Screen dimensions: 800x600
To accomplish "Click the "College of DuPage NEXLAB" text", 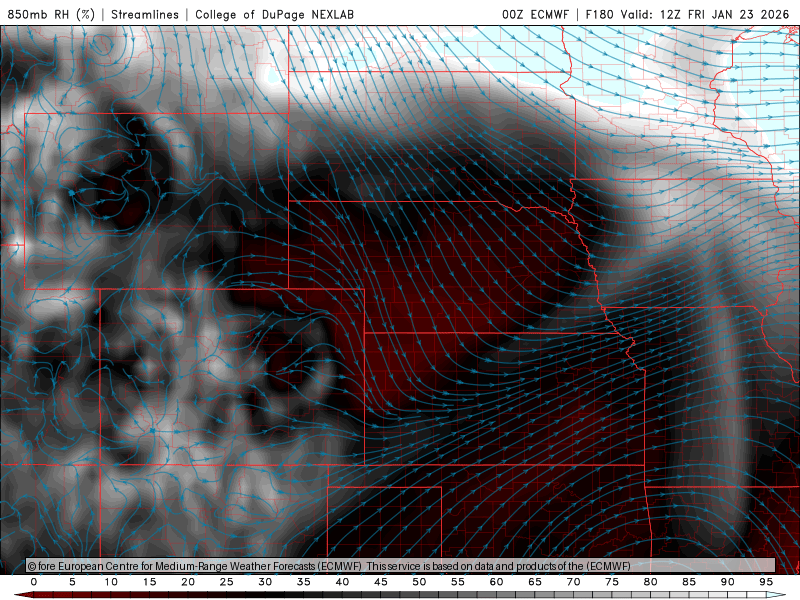I will click(x=274, y=14).
